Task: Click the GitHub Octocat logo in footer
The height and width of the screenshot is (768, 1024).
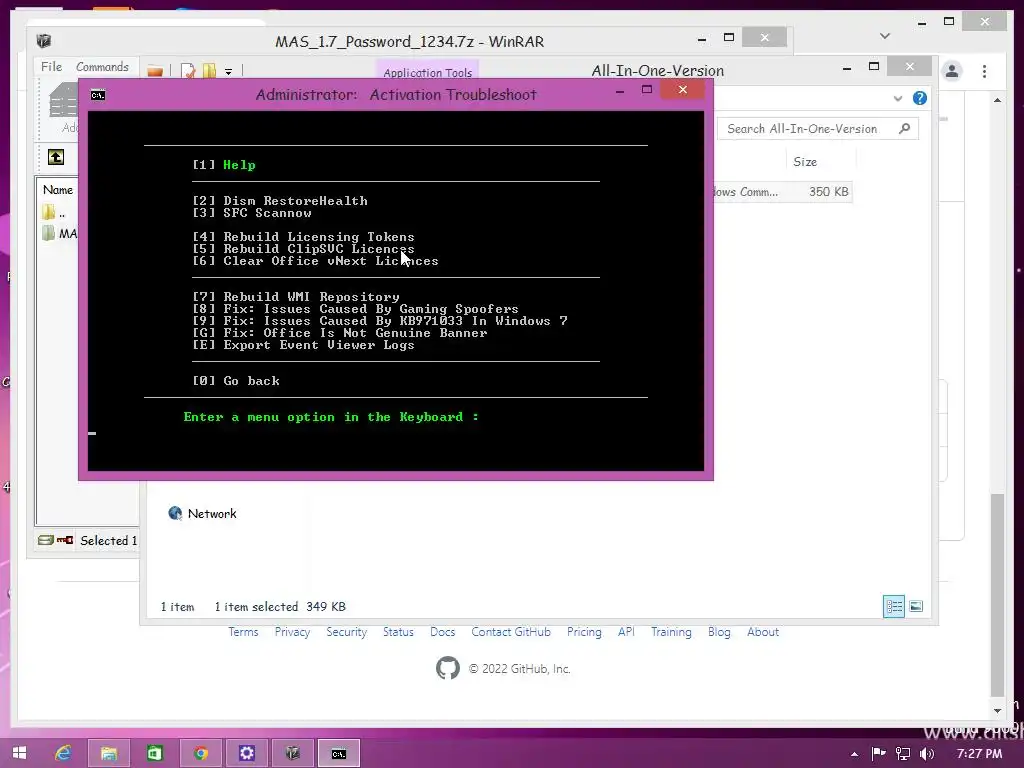Action: point(448,668)
